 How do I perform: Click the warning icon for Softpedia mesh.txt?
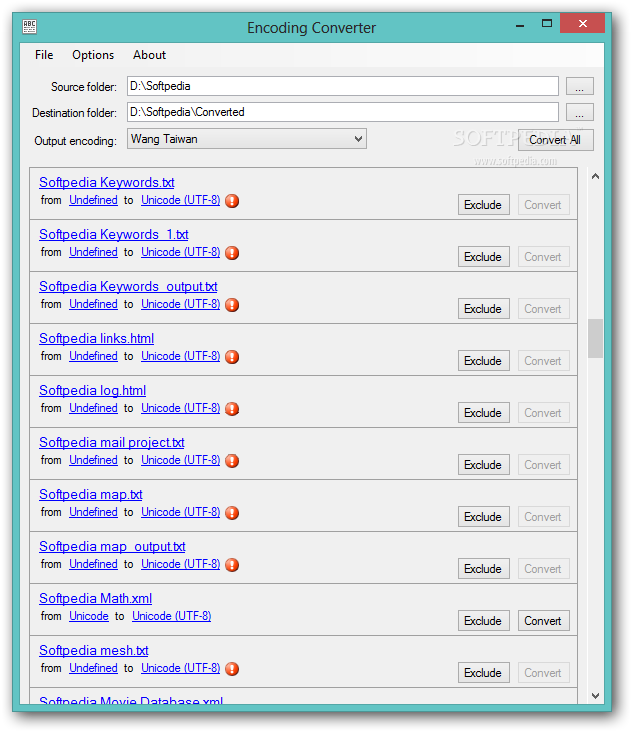pos(232,669)
